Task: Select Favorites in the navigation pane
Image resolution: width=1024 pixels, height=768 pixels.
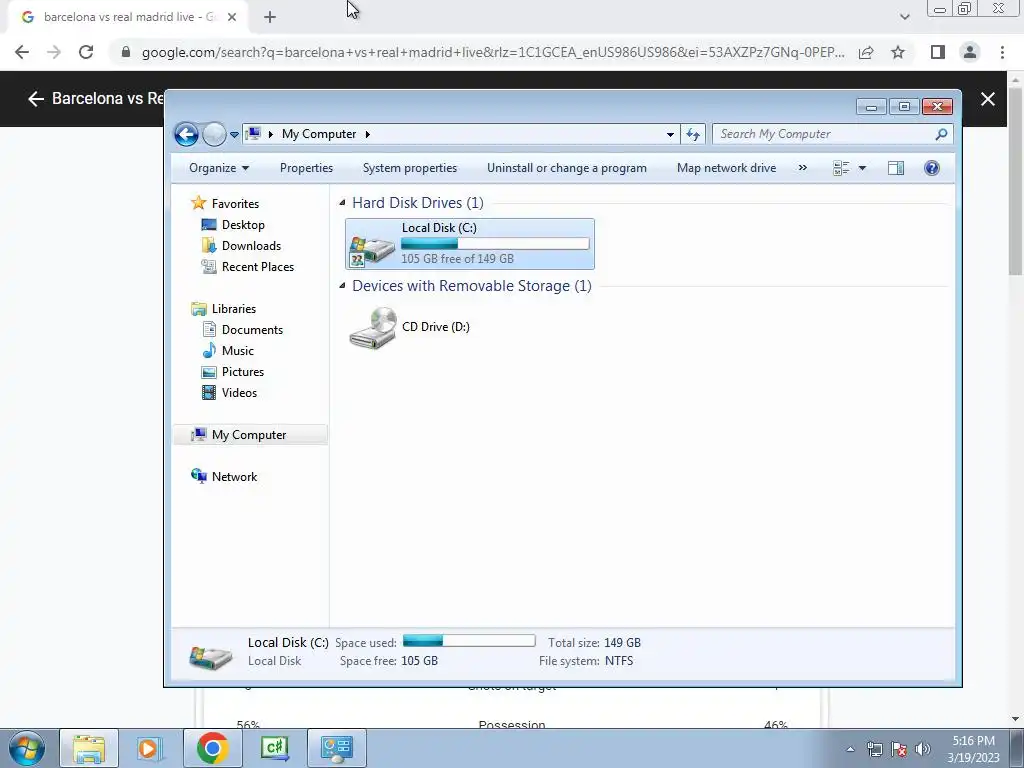Action: tap(235, 204)
